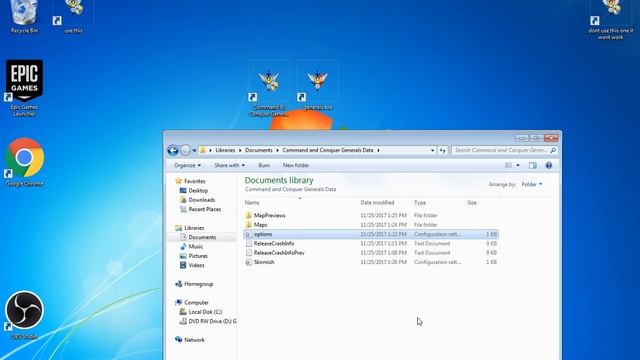Open Pictures library in navigation pane

tap(194, 256)
